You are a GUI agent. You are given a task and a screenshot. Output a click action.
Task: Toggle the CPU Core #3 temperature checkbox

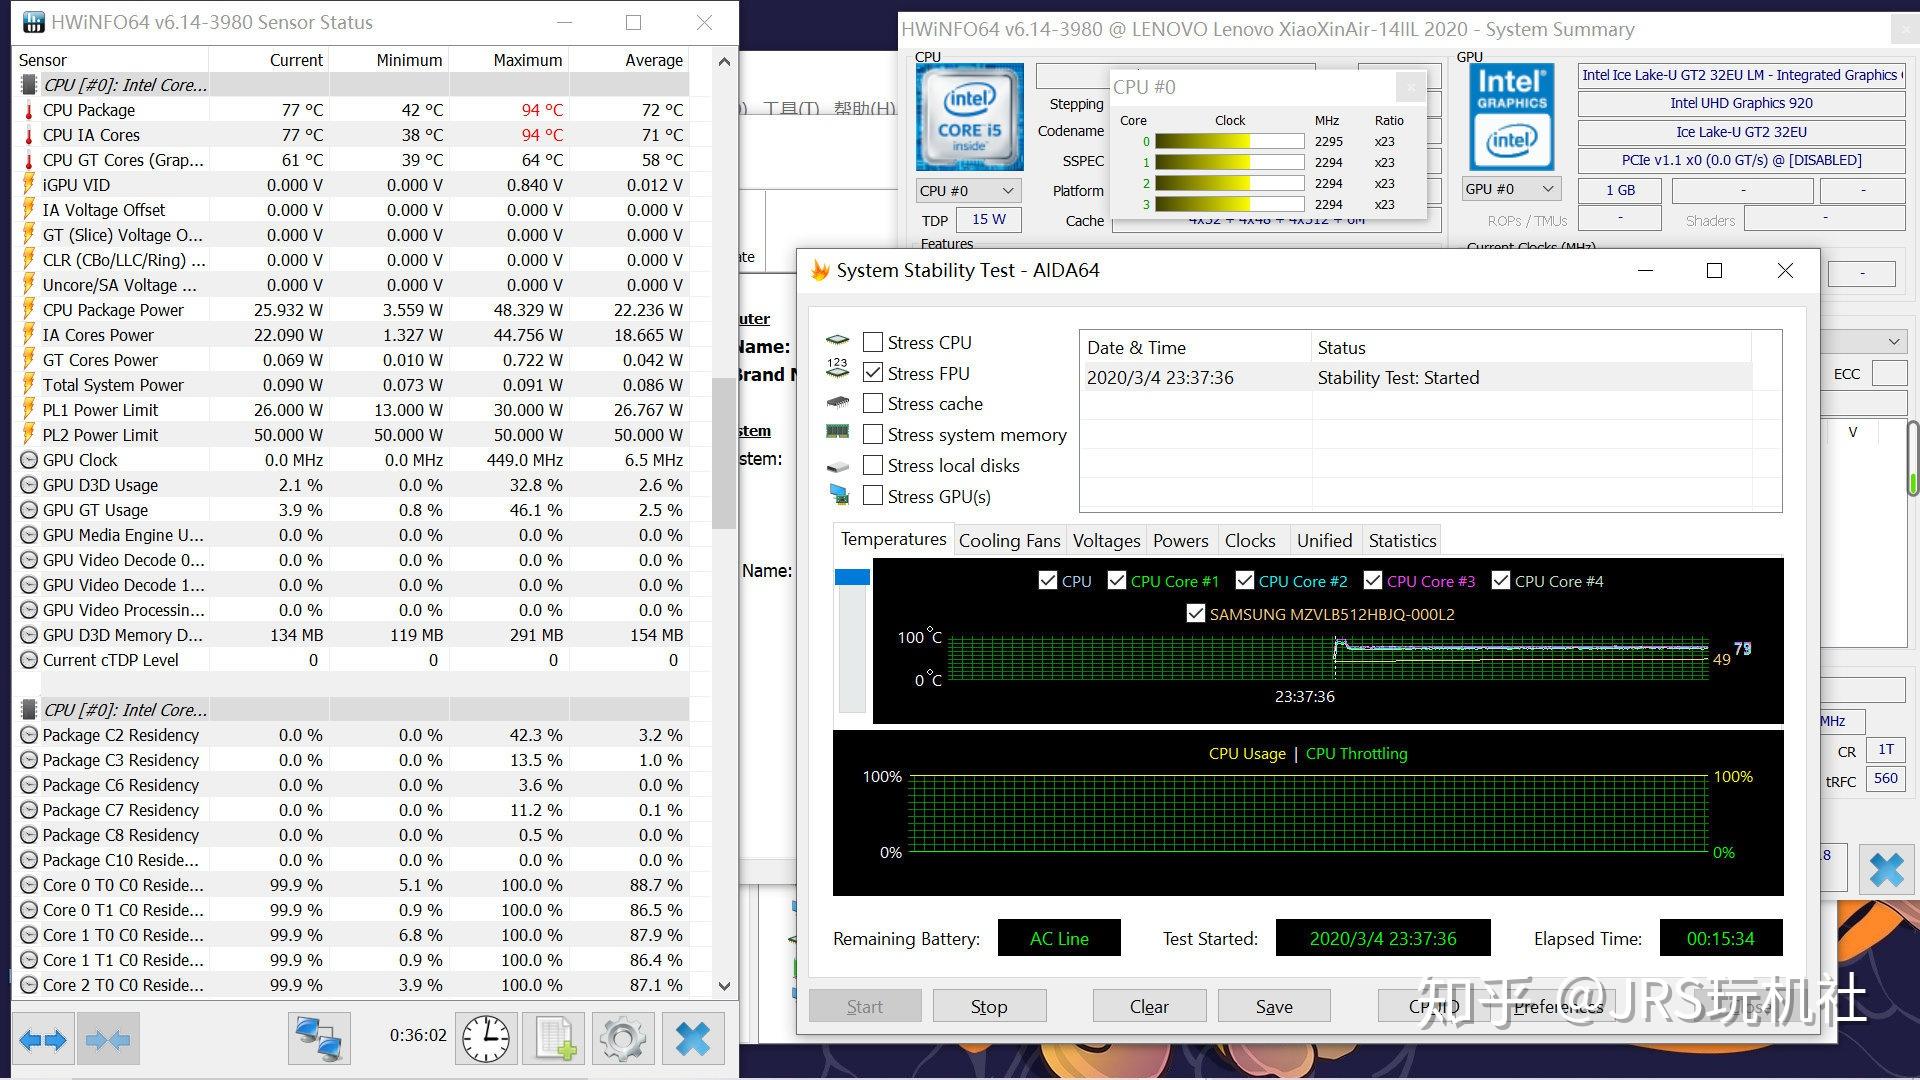[x=1373, y=581]
